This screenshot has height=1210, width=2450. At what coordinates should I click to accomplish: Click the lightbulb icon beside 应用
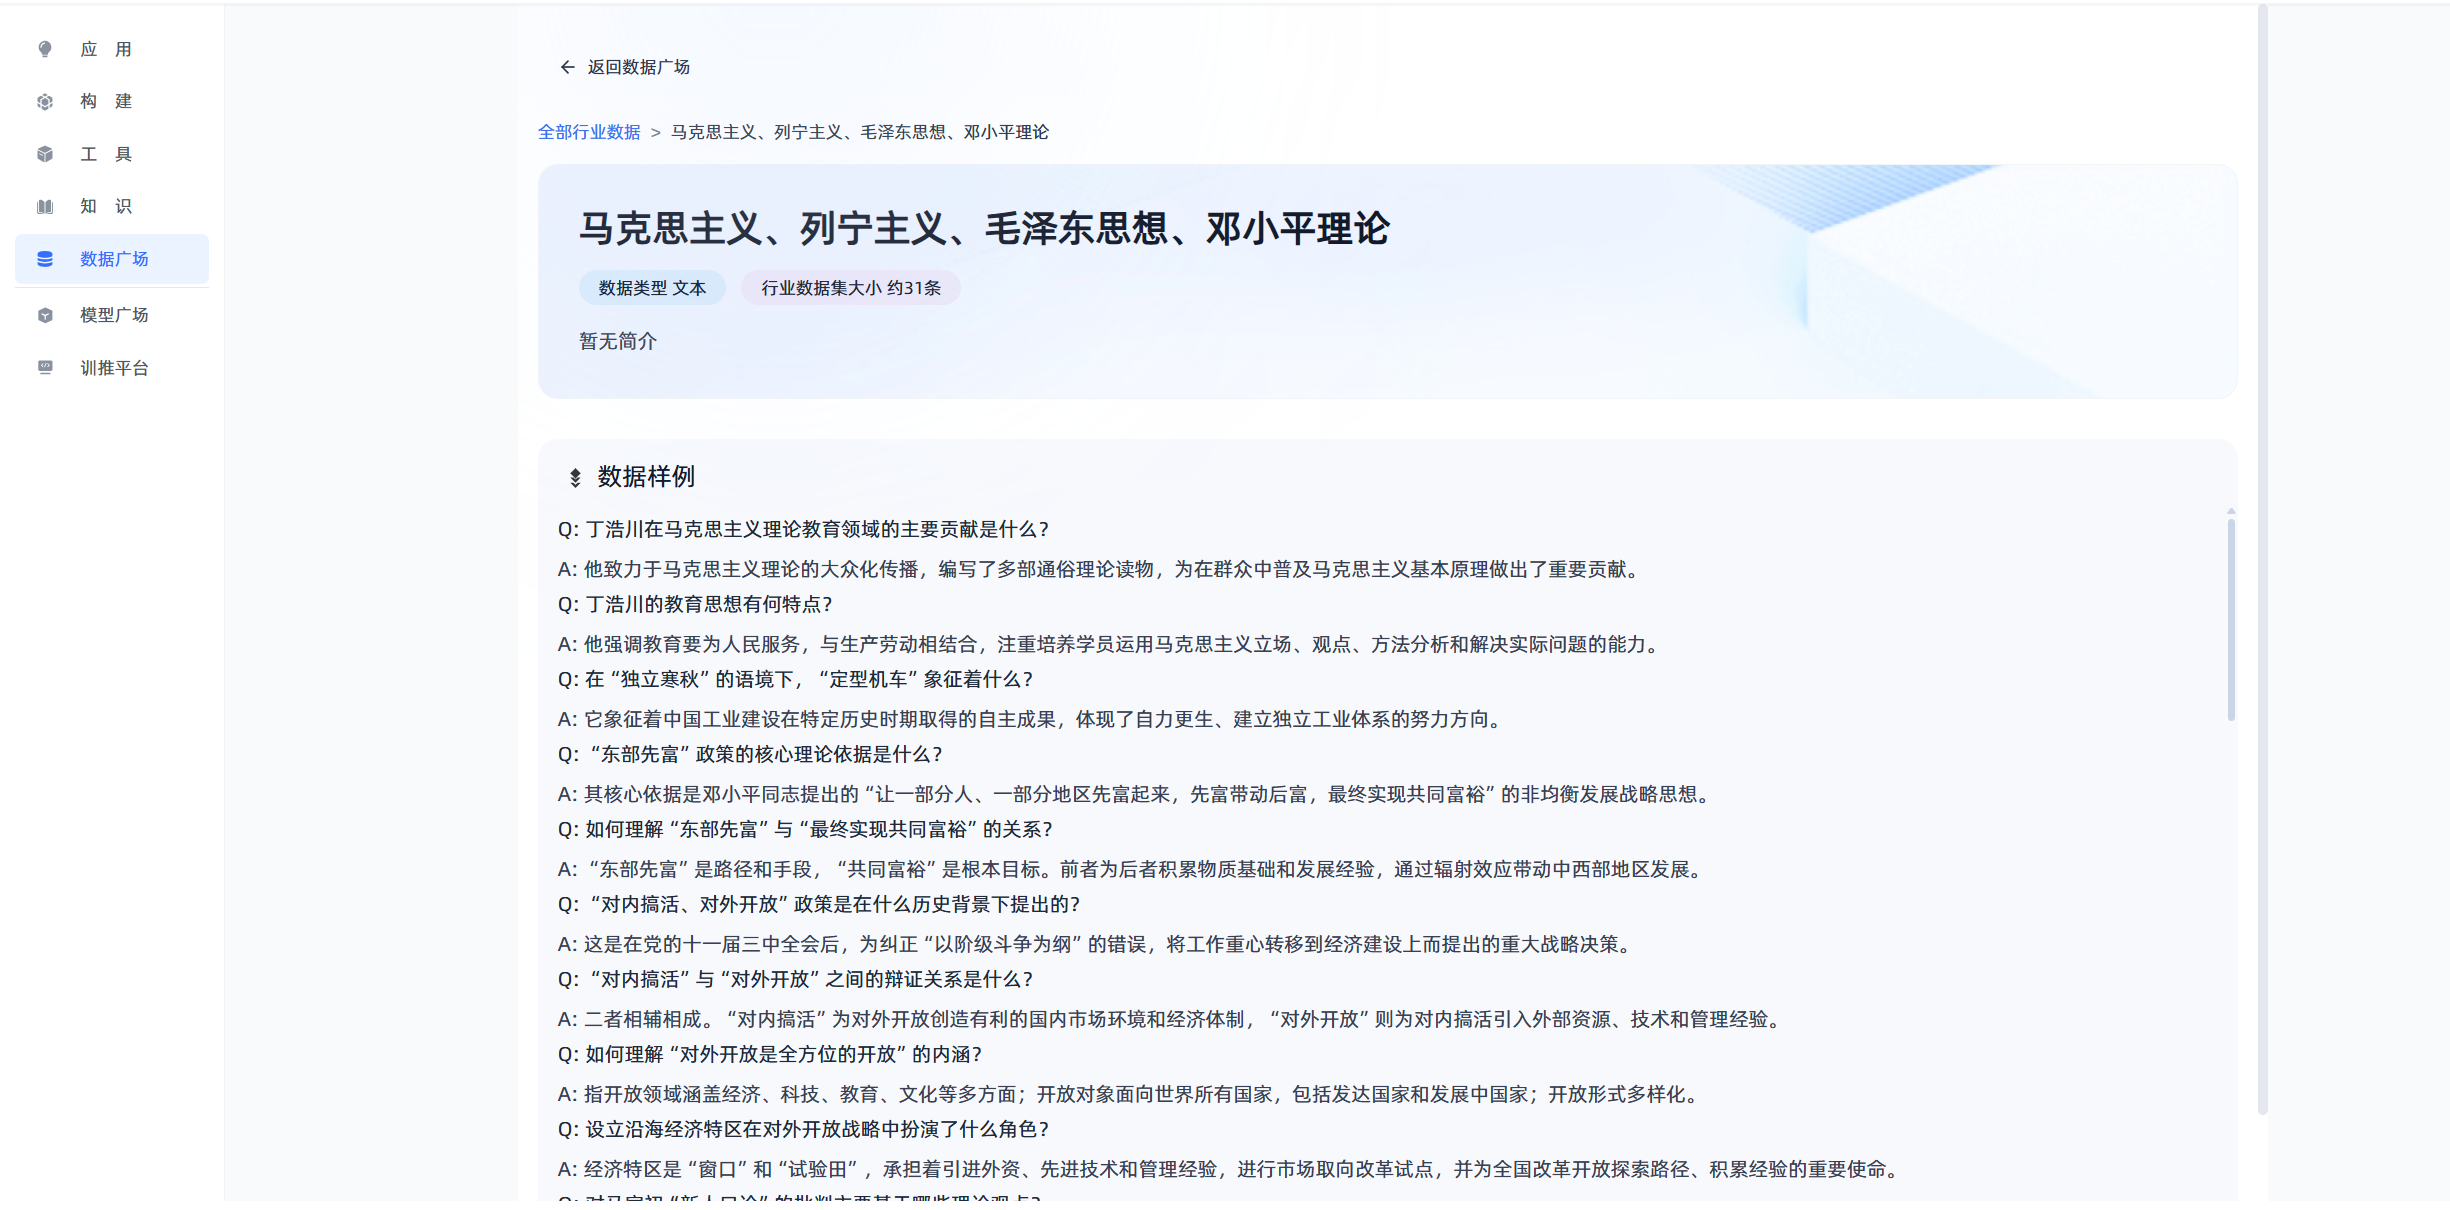coord(45,49)
